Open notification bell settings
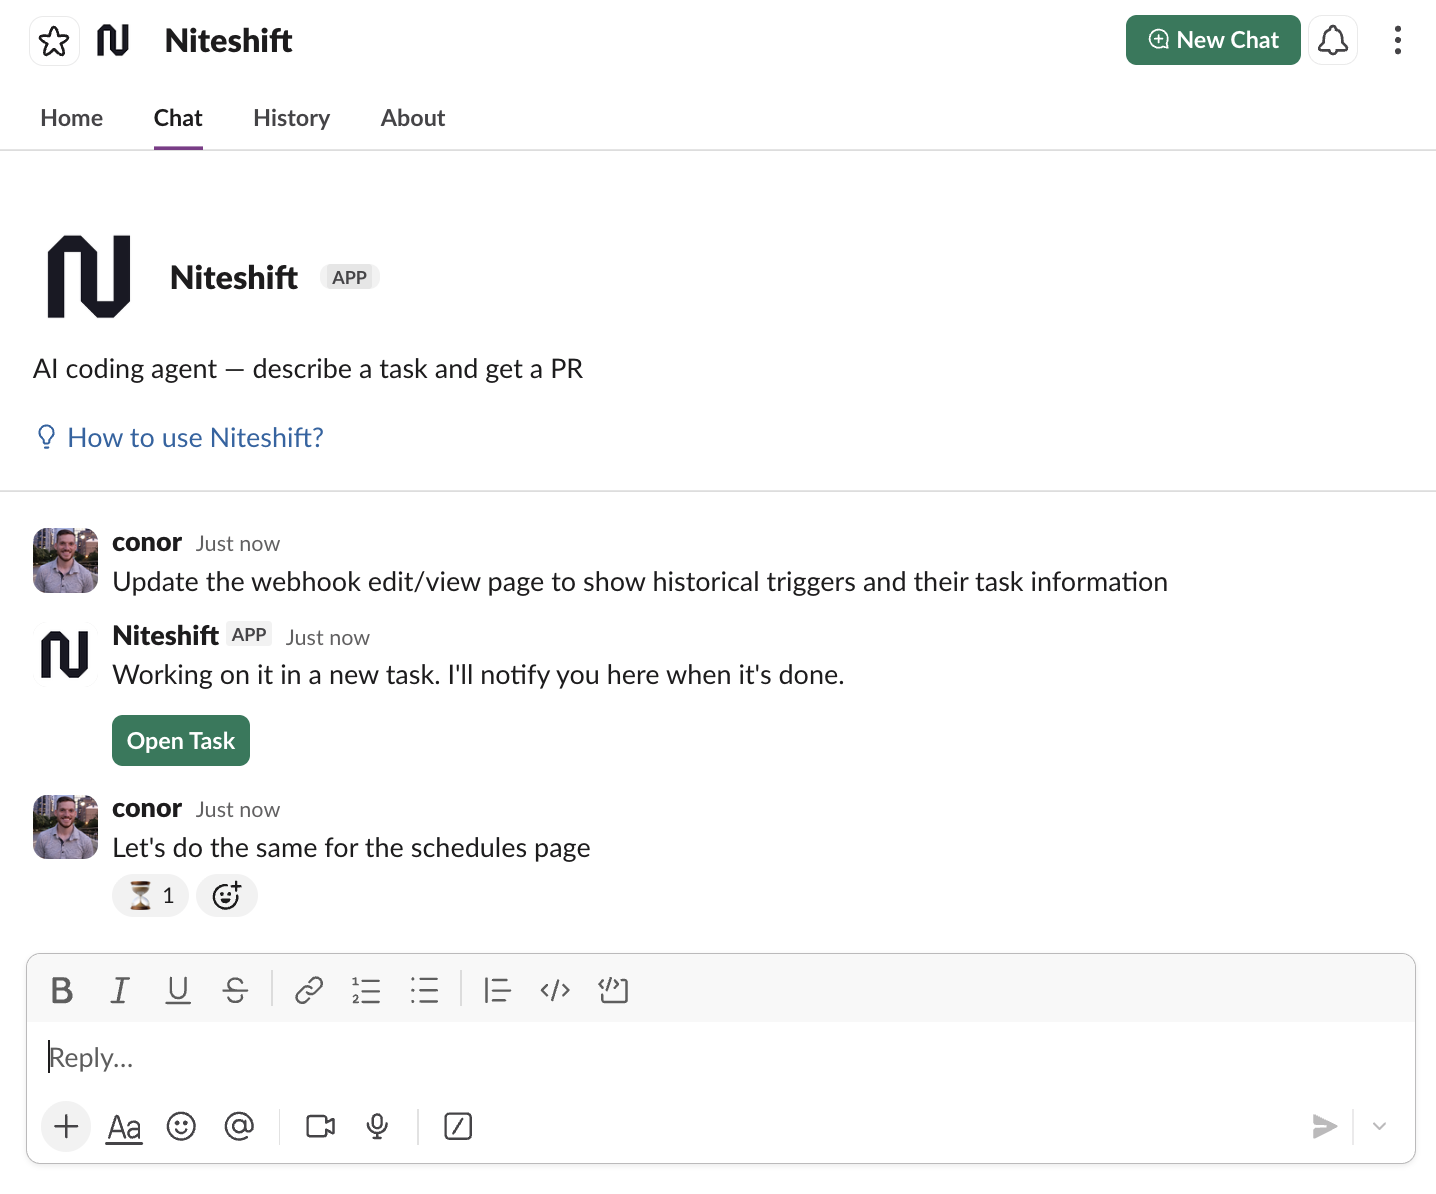 (x=1332, y=40)
